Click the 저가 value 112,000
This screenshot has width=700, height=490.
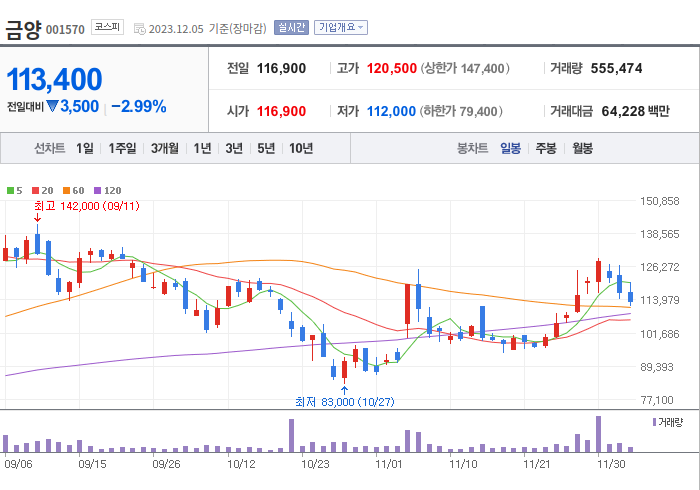pyautogui.click(x=391, y=111)
